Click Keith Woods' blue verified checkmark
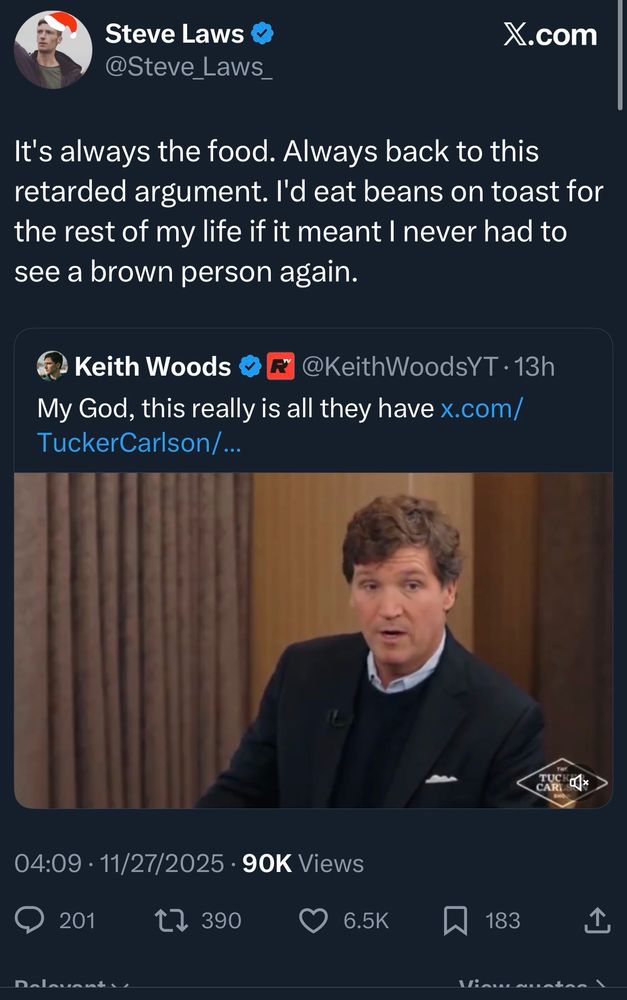Viewport: 627px width, 1000px height. pos(248,367)
